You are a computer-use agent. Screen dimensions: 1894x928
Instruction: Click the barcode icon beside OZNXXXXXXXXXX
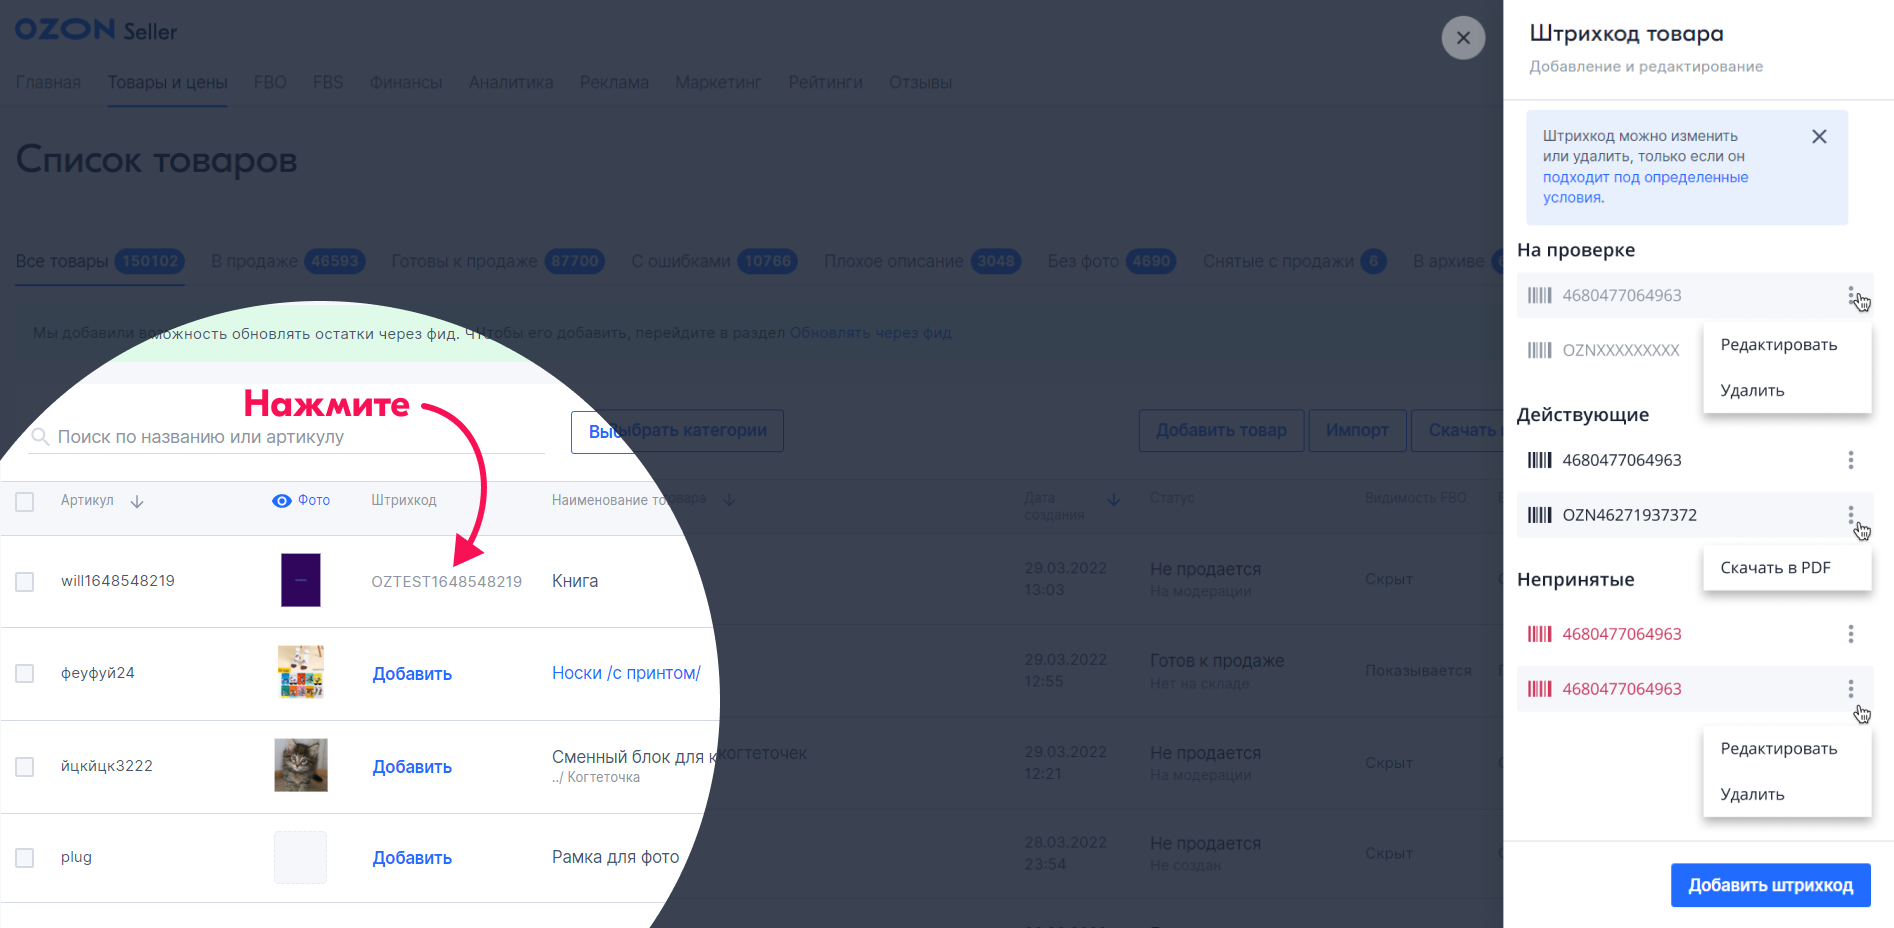1539,350
